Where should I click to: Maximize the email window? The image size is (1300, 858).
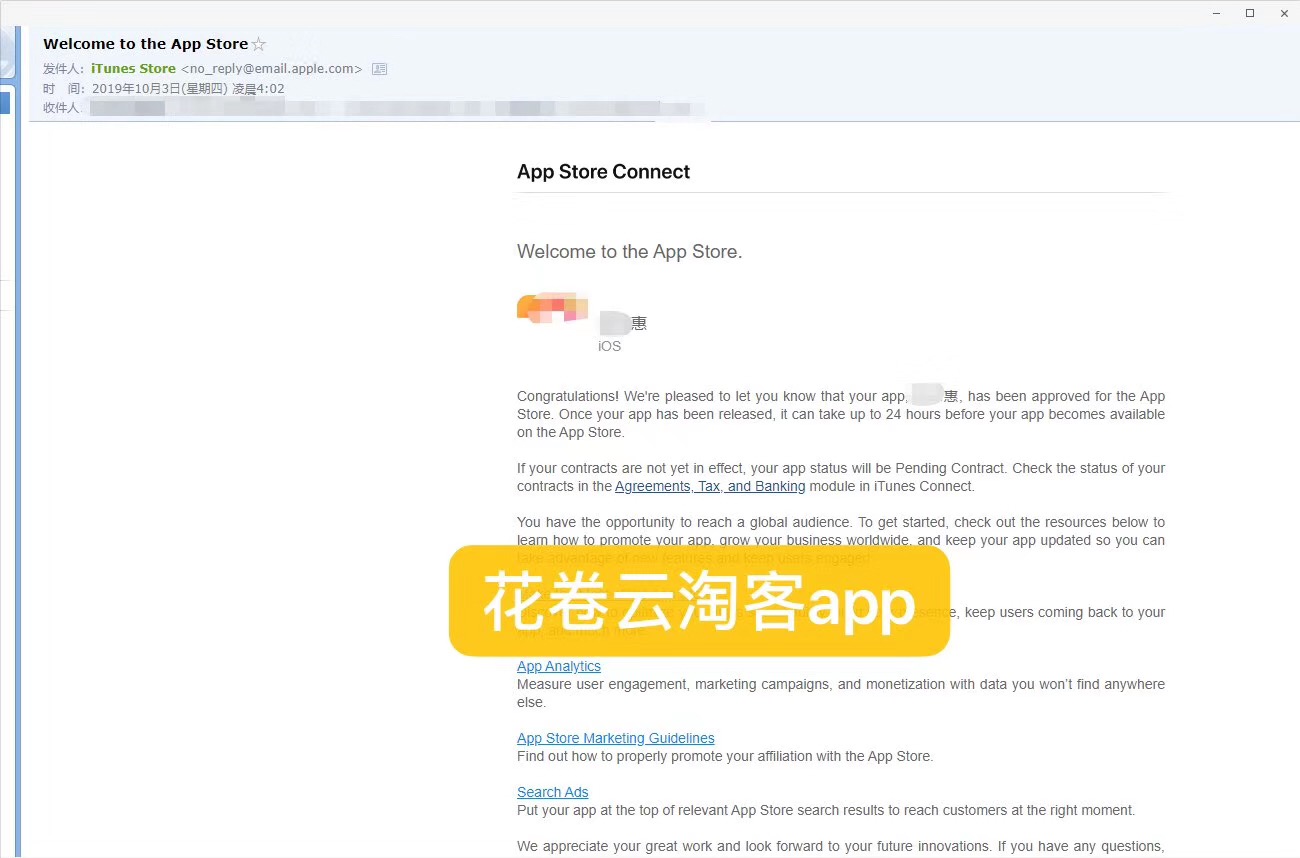coord(1250,13)
